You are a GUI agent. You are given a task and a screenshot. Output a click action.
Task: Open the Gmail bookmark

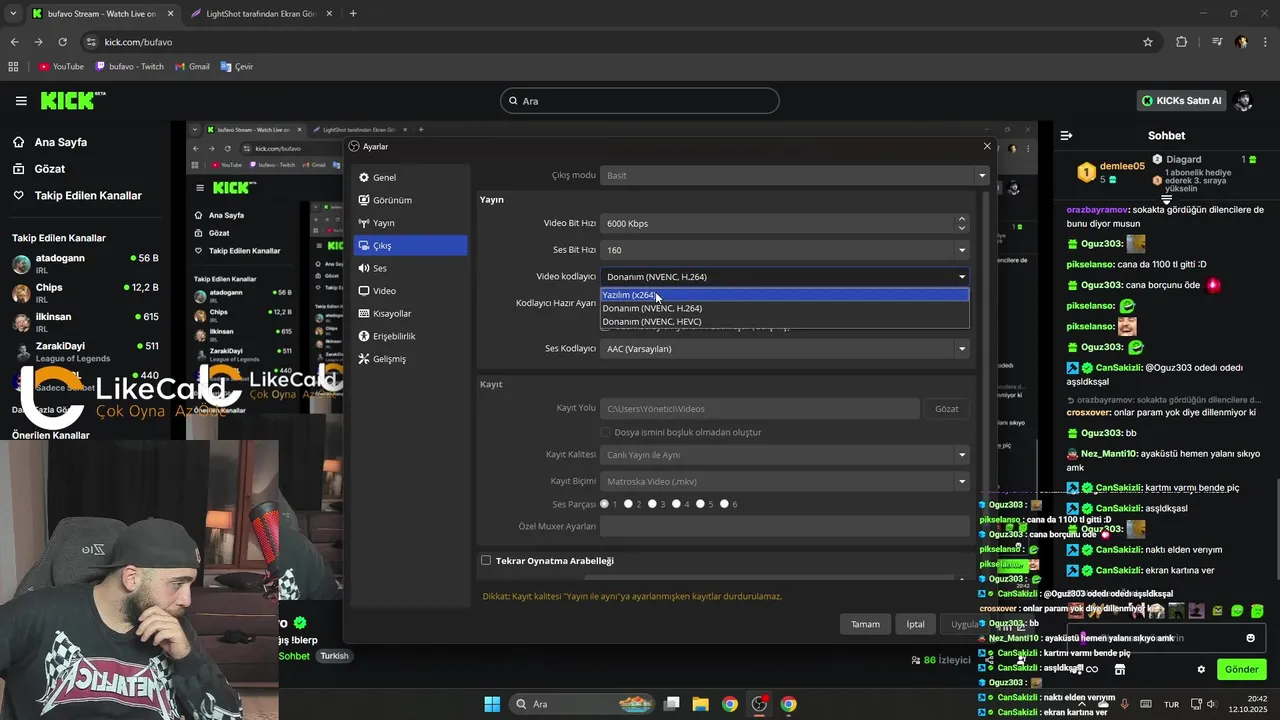click(x=192, y=67)
